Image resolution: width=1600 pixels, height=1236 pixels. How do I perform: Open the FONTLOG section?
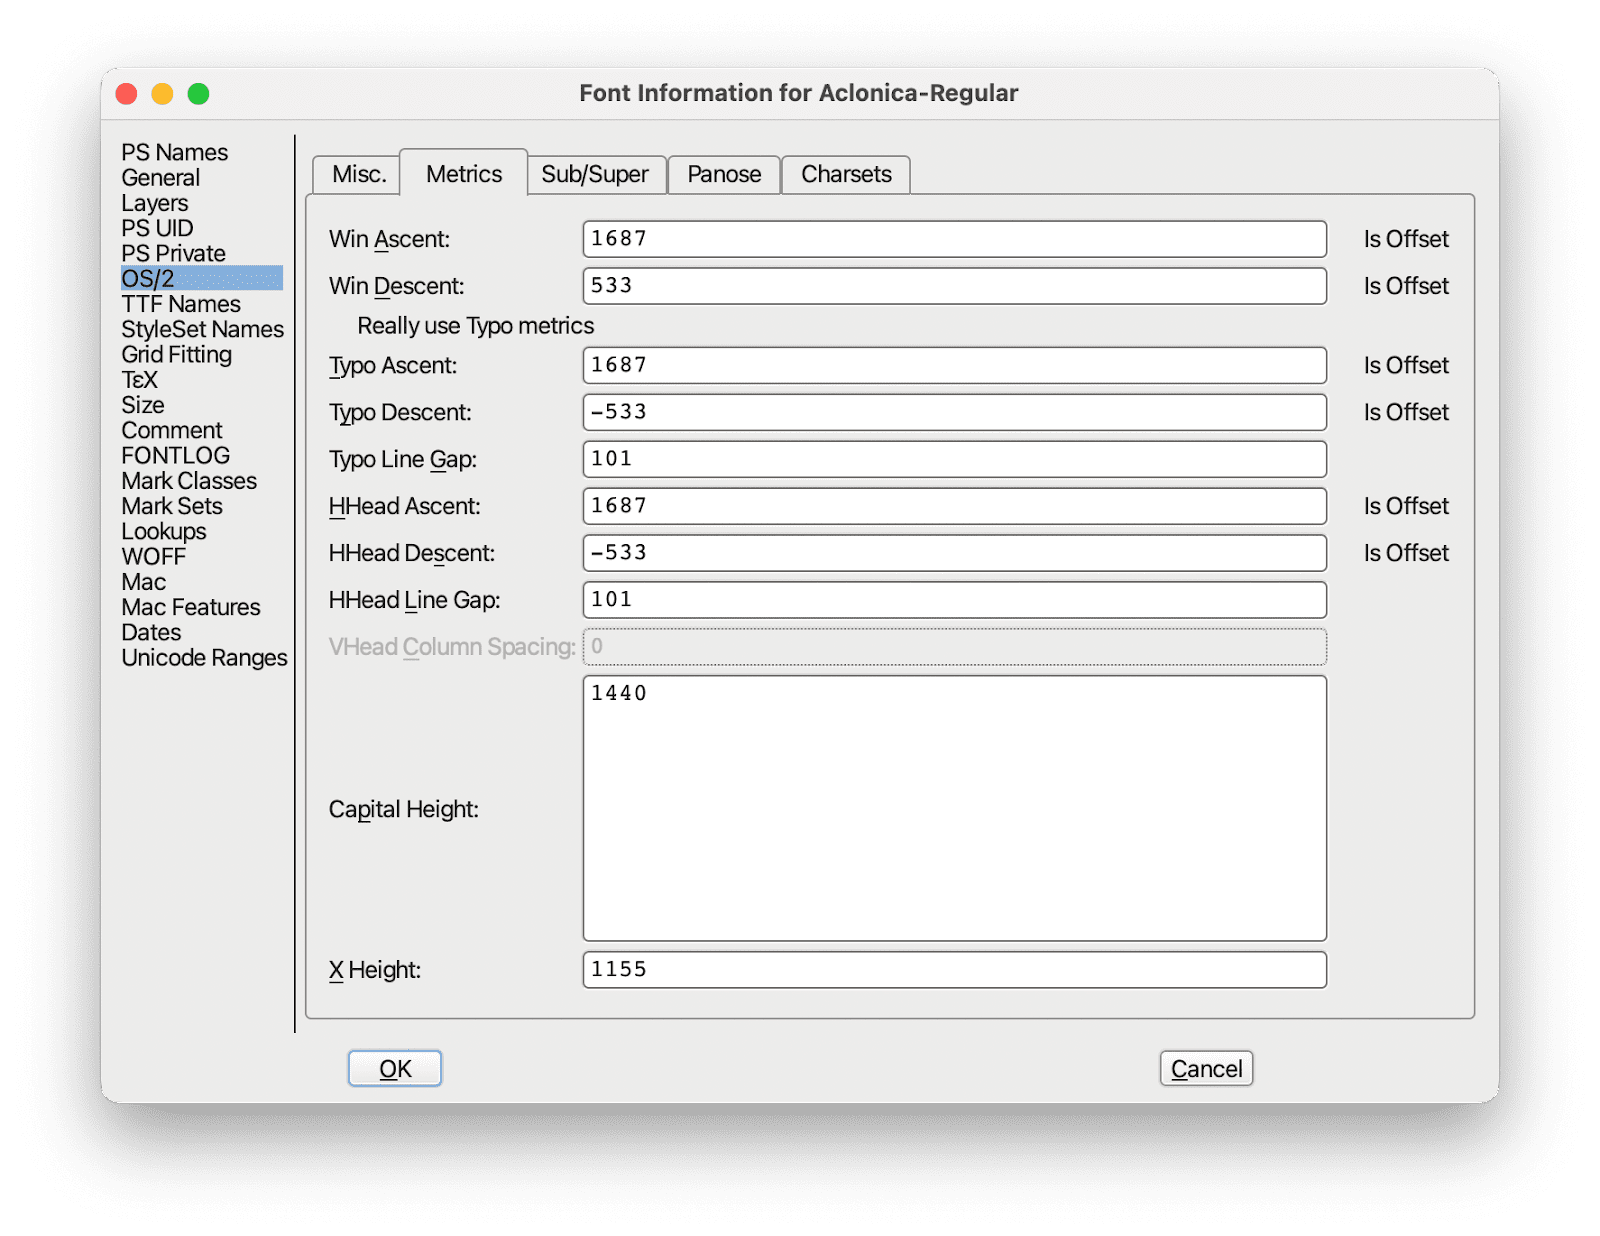point(175,455)
